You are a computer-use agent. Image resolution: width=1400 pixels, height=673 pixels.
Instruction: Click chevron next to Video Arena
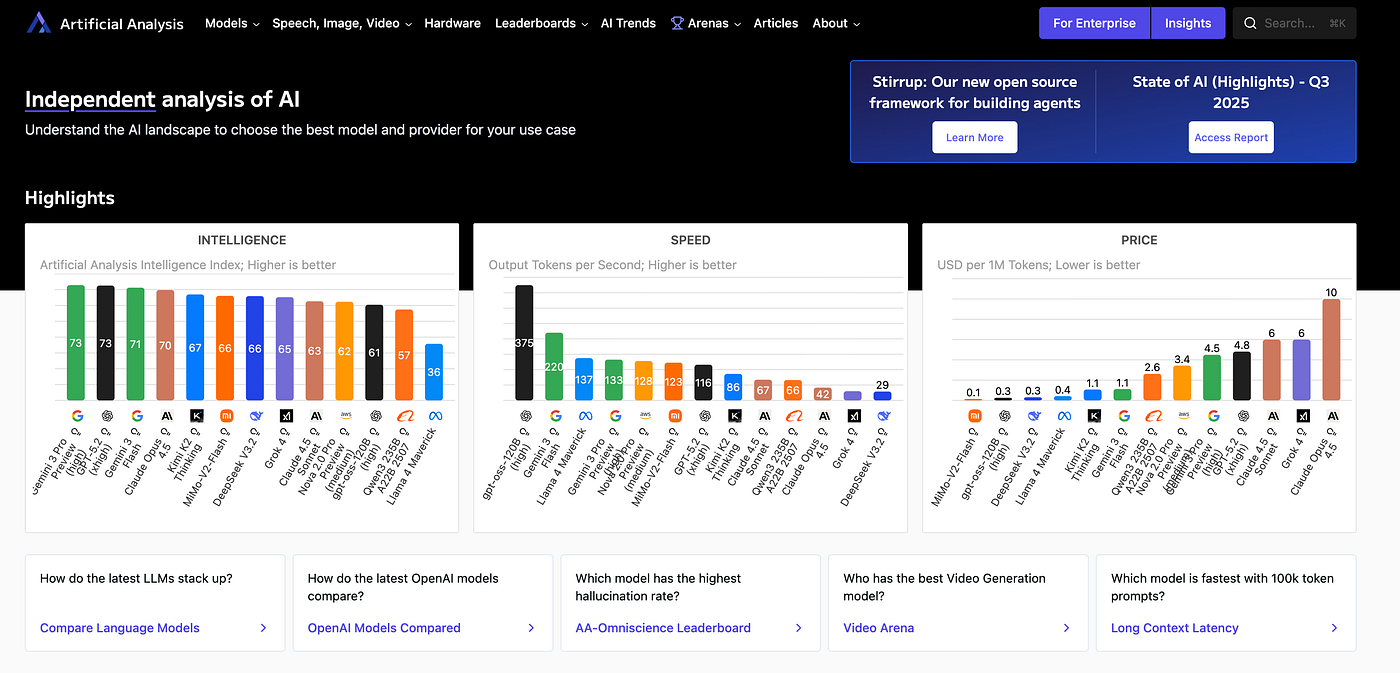1067,628
